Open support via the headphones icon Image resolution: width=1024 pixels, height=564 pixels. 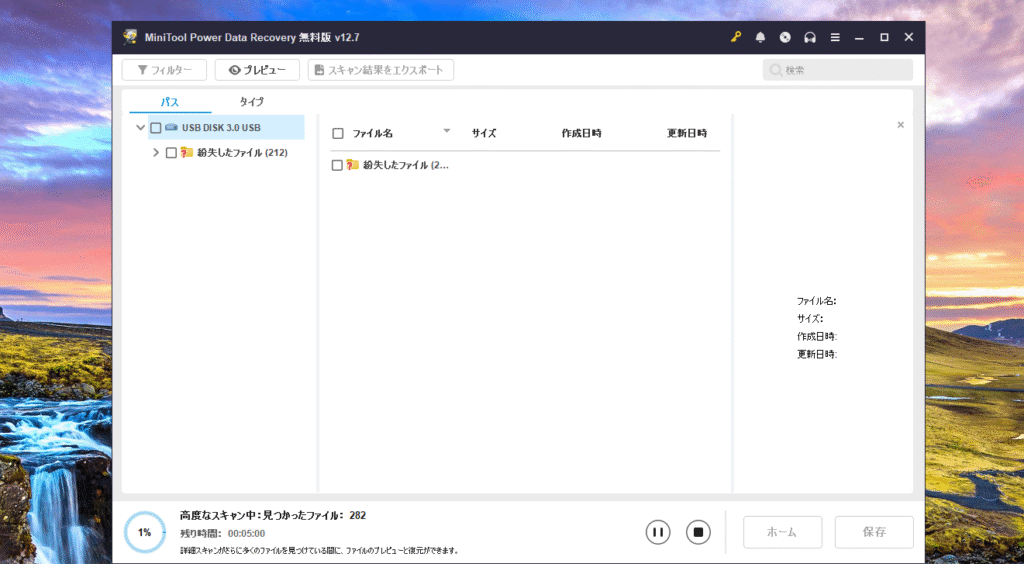pyautogui.click(x=809, y=37)
